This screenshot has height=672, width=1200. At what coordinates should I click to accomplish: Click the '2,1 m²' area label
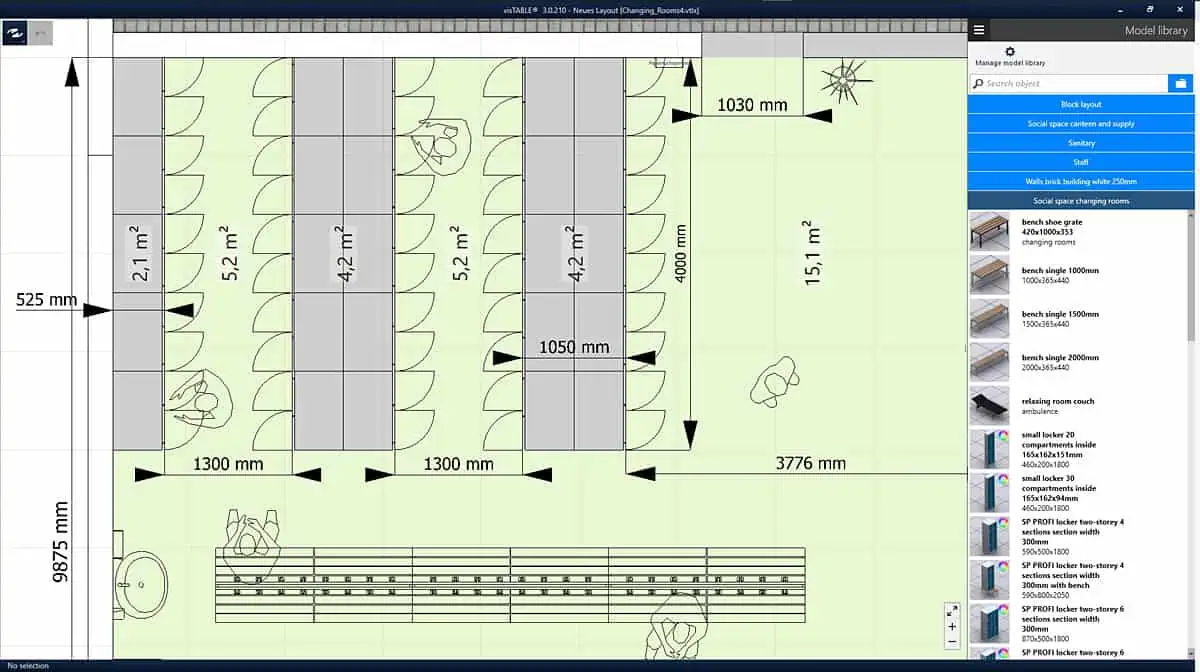[x=139, y=252]
